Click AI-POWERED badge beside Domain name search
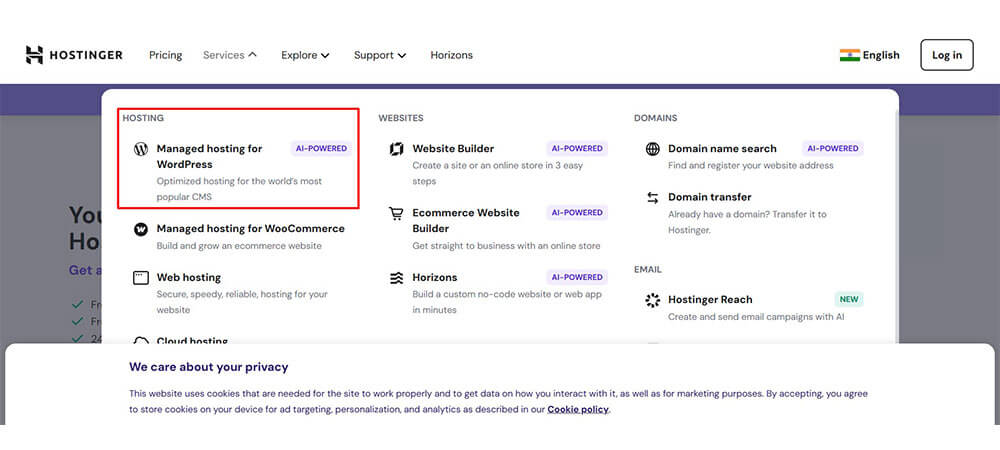 pyautogui.click(x=833, y=149)
